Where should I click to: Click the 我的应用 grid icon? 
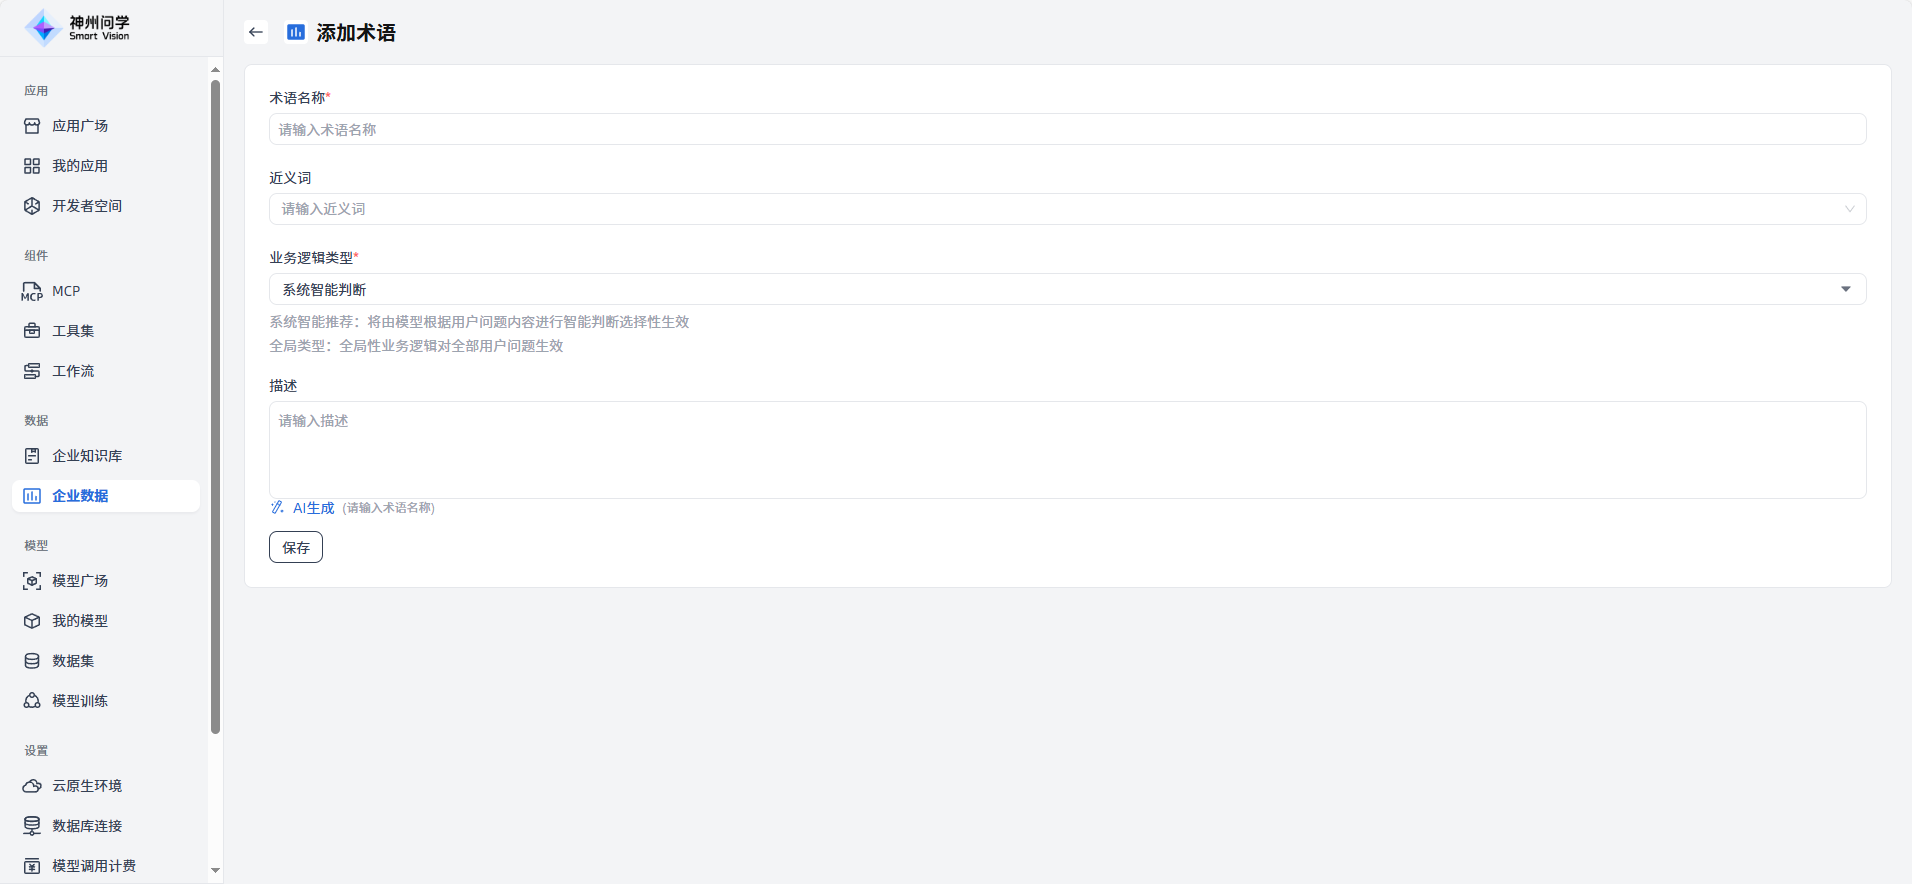click(32, 166)
